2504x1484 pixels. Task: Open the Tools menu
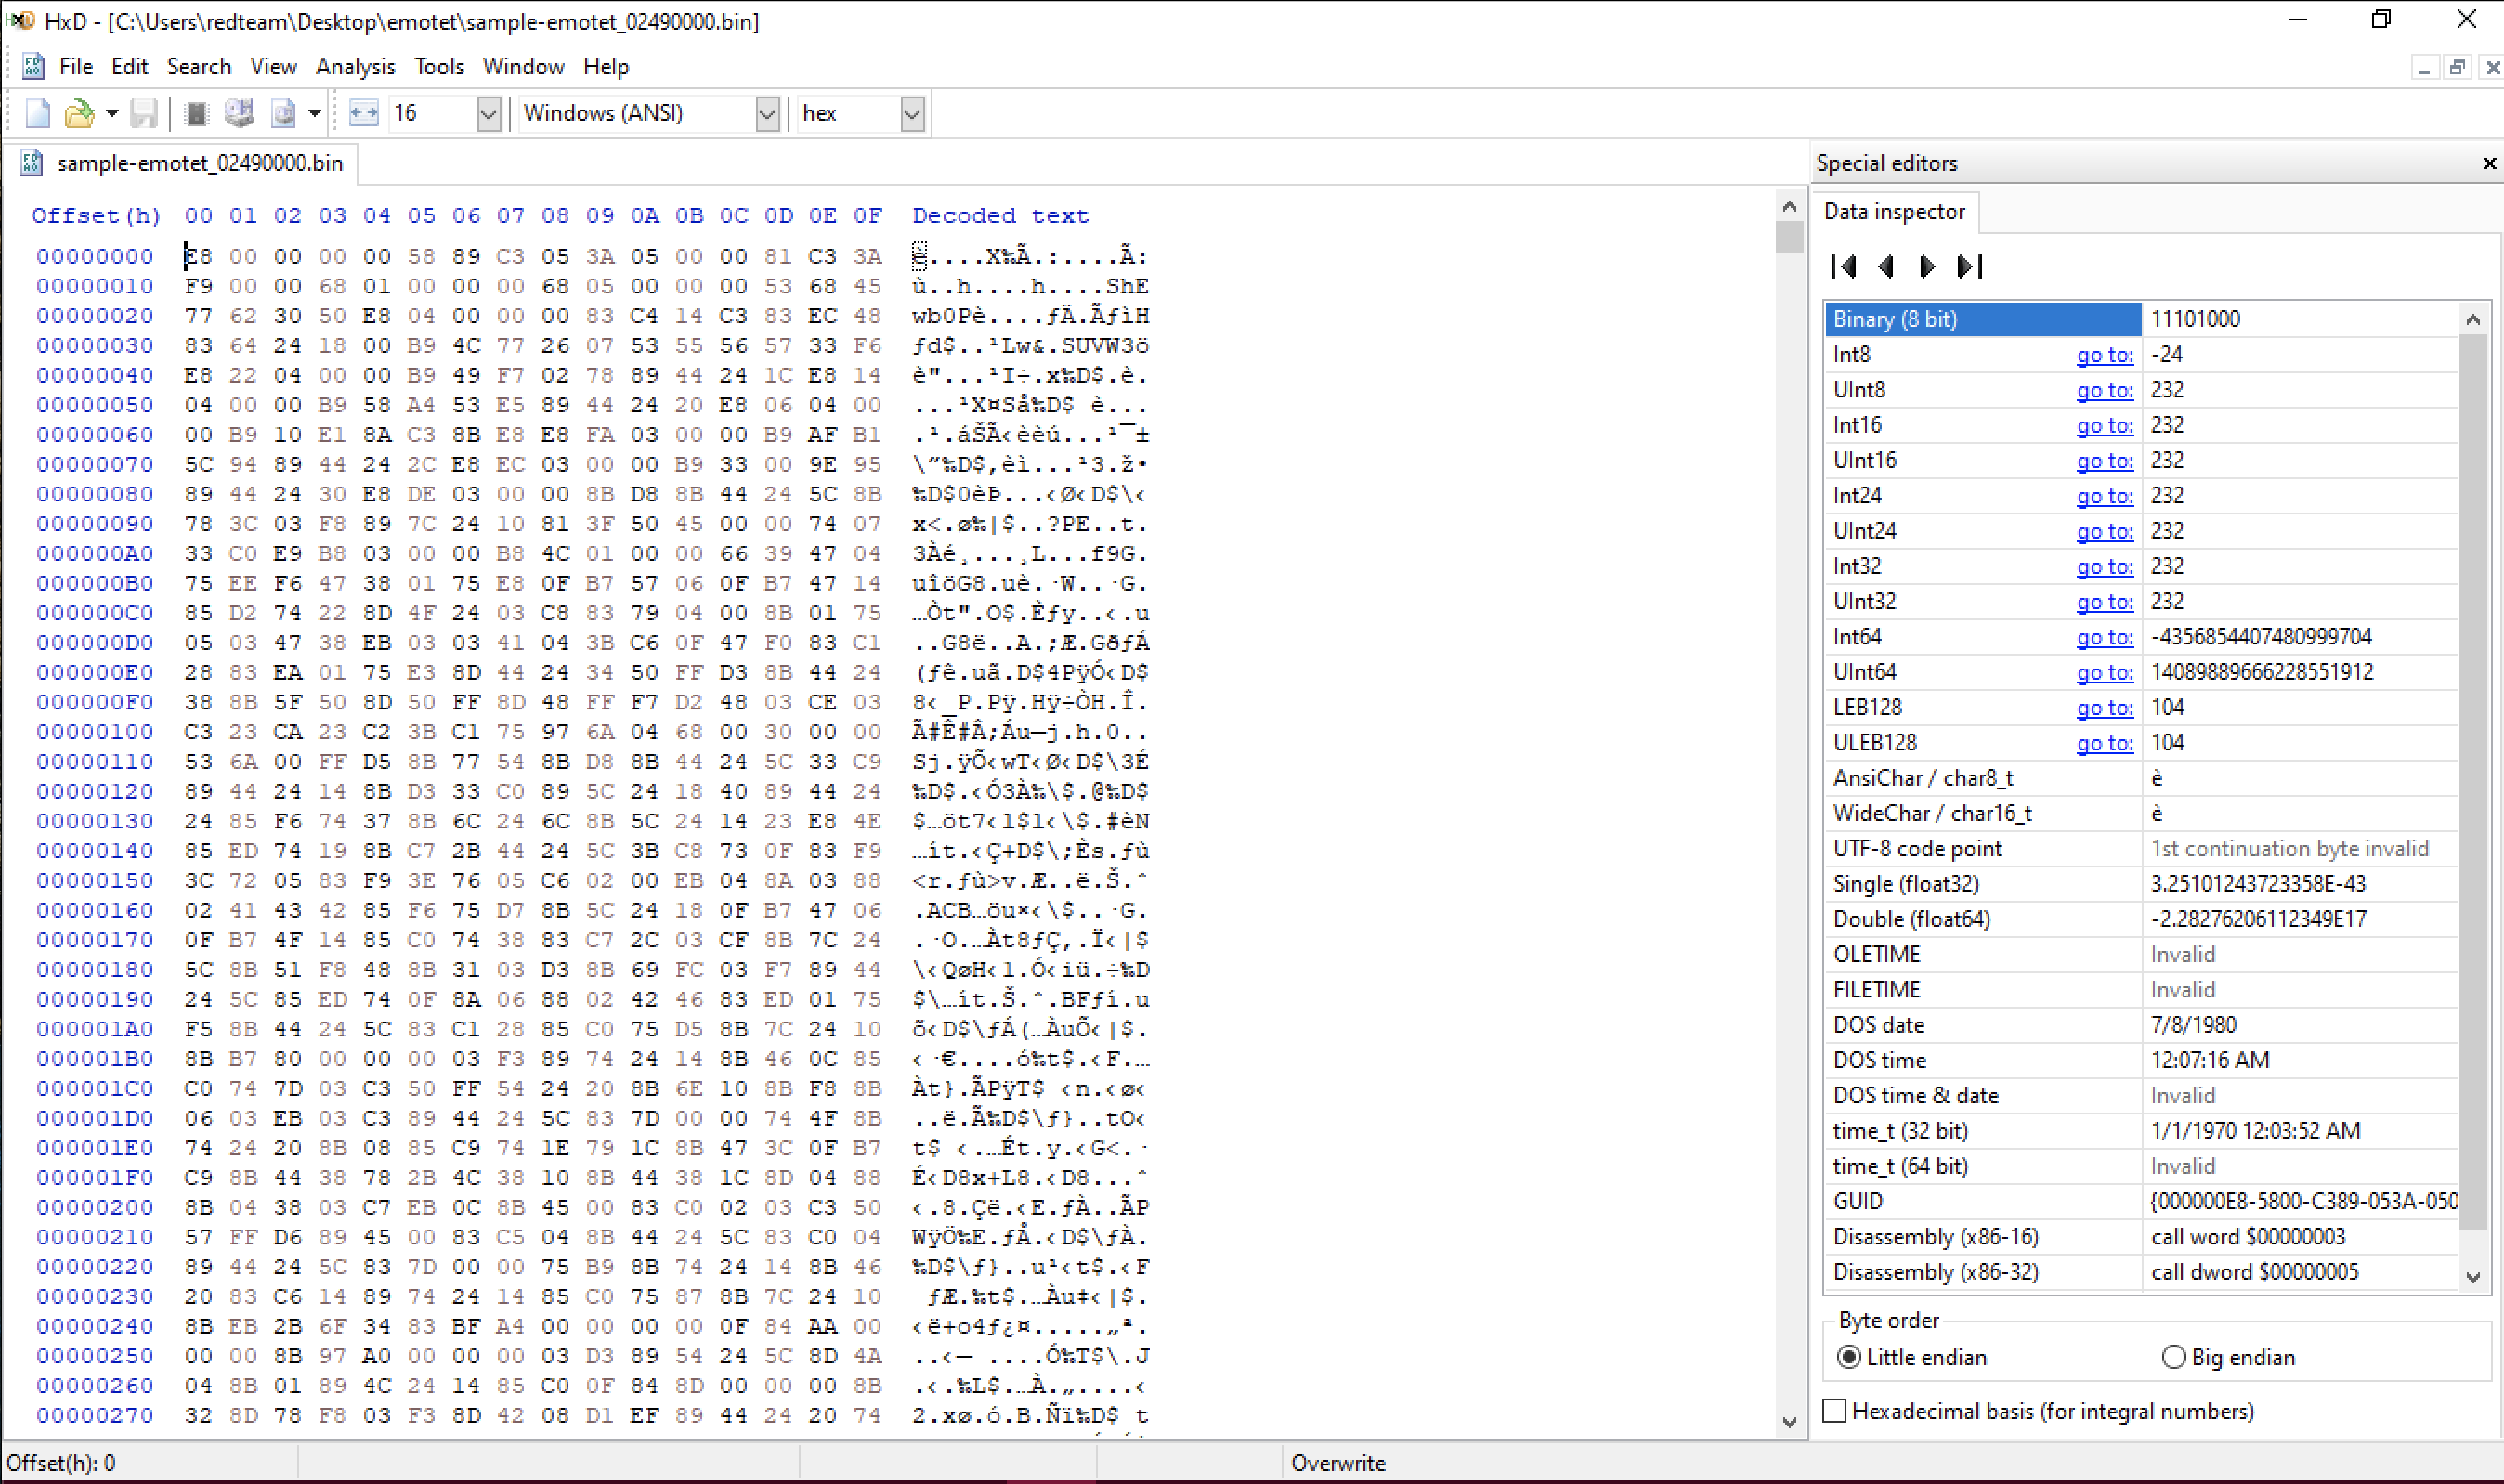pyautogui.click(x=439, y=67)
